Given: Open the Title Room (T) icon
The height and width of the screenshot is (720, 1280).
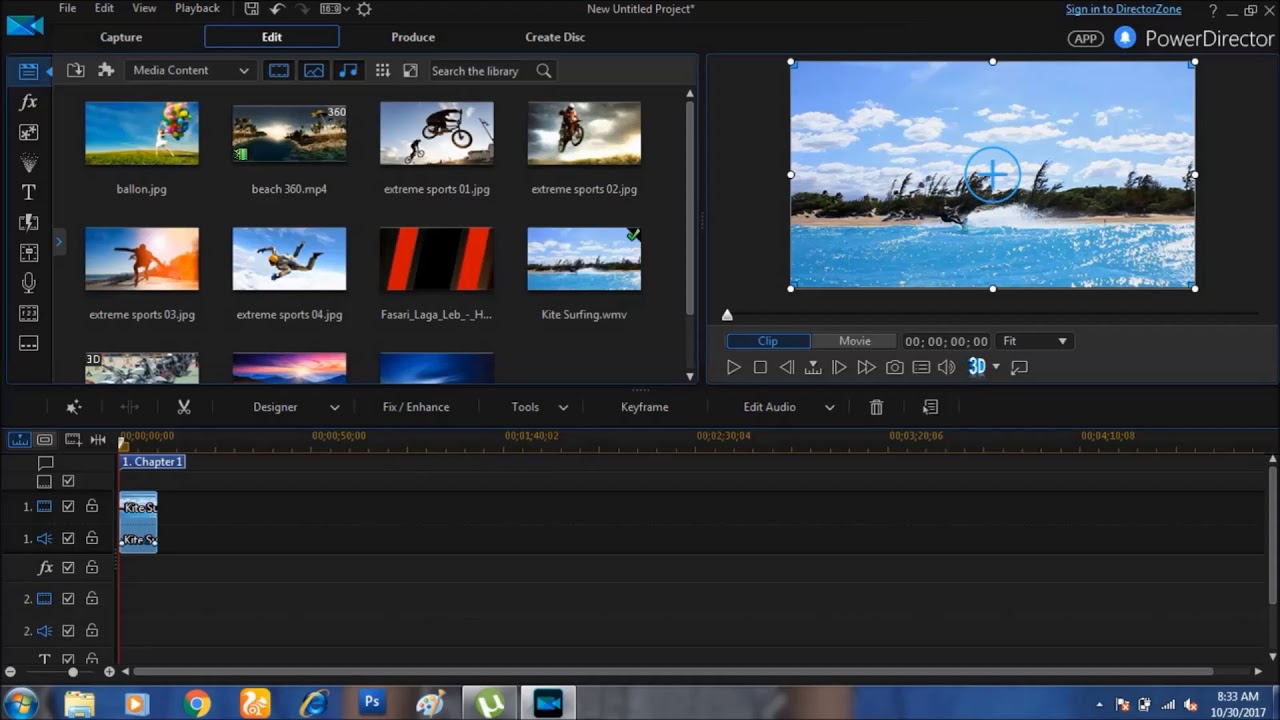Looking at the screenshot, I should (28, 192).
